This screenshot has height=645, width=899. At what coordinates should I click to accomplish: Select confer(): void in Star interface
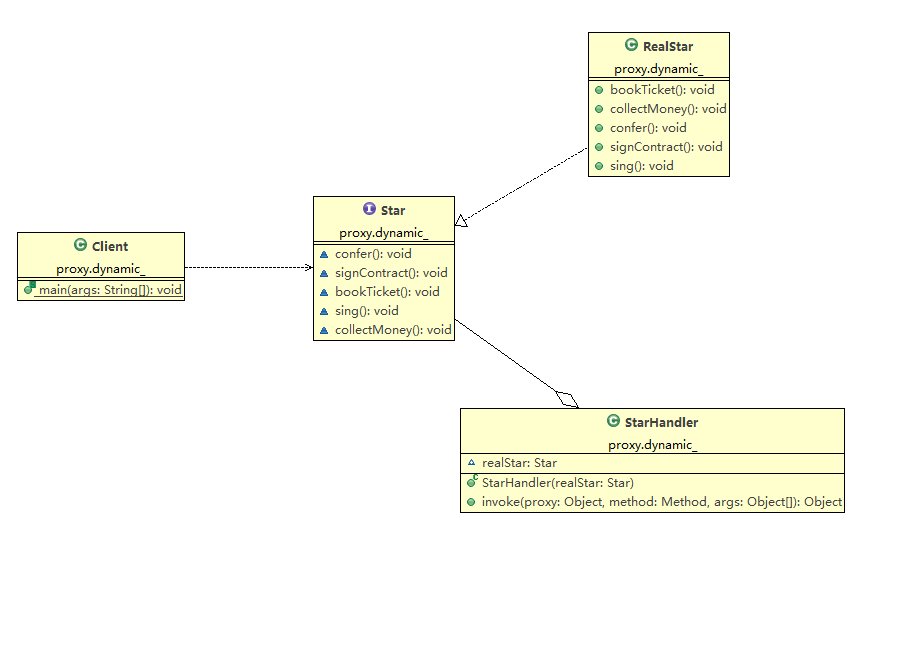tap(373, 254)
